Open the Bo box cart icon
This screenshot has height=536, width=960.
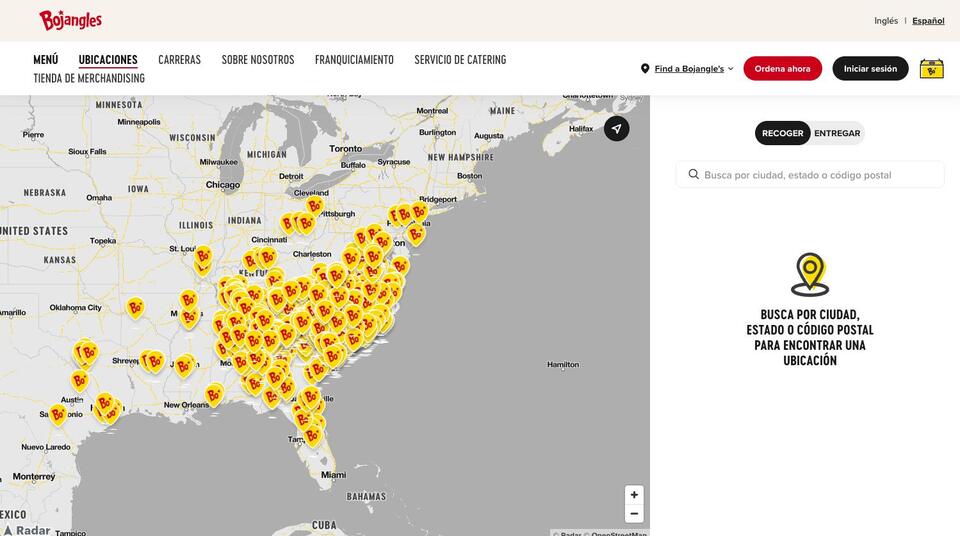click(x=931, y=69)
